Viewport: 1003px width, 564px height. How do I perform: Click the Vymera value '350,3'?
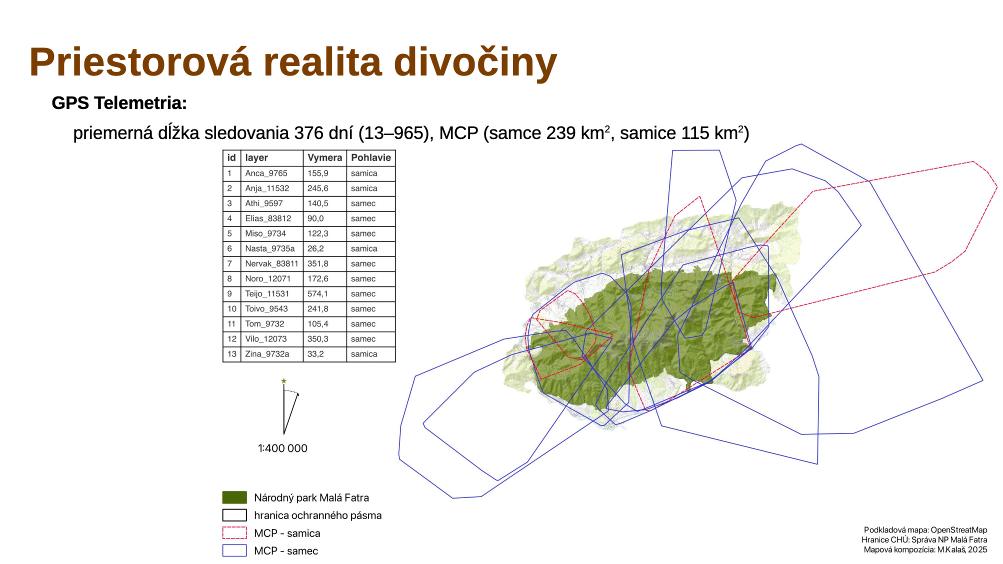point(318,339)
